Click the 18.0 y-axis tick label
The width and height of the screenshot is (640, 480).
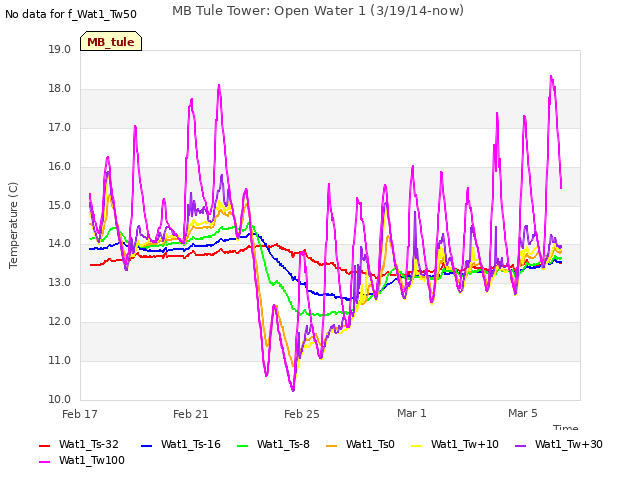pyautogui.click(x=60, y=89)
